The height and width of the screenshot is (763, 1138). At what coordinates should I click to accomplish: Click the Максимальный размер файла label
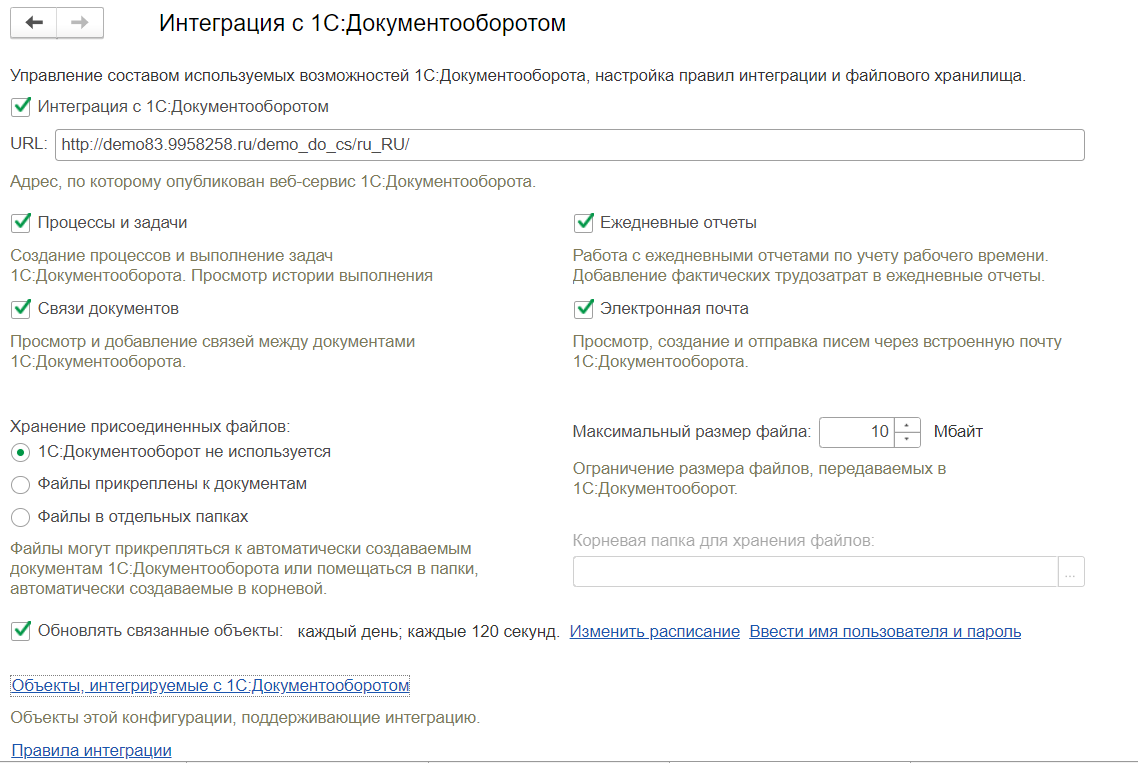coord(691,432)
